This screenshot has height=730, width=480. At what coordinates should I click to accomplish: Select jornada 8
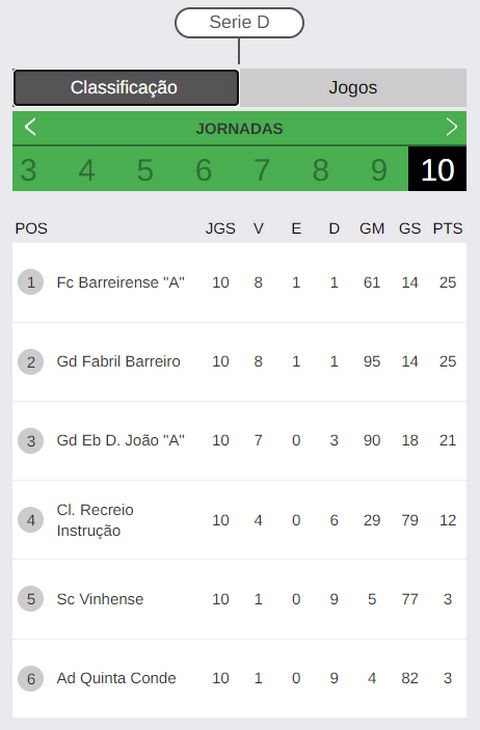[x=321, y=169]
